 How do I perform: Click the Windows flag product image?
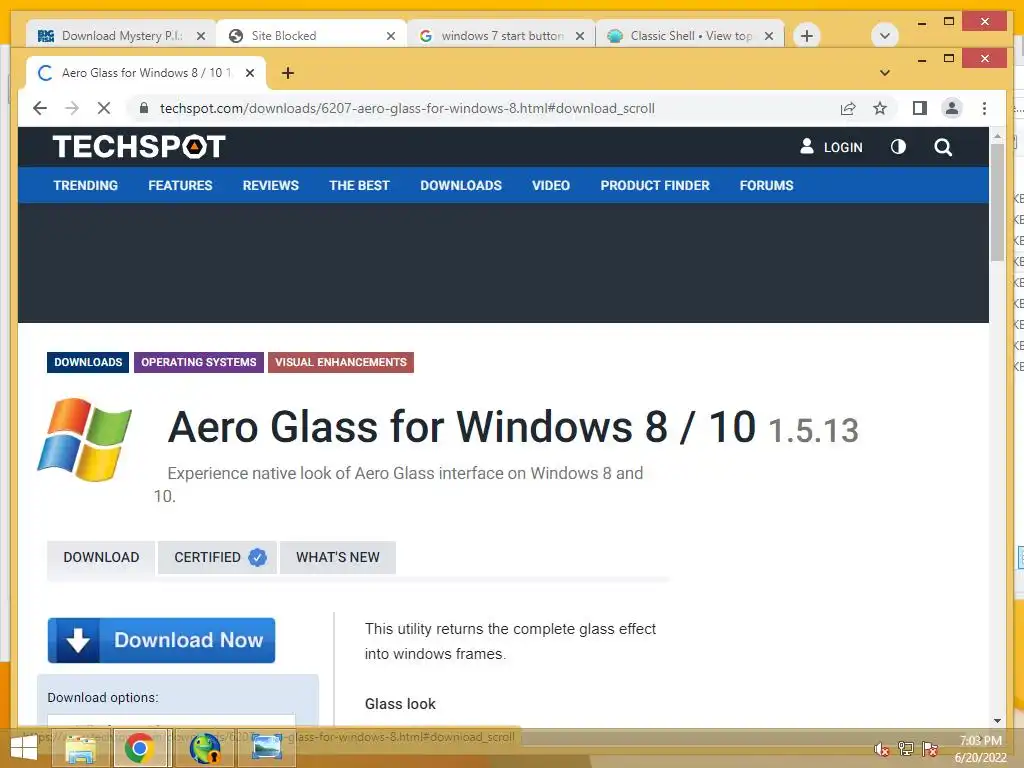click(85, 440)
